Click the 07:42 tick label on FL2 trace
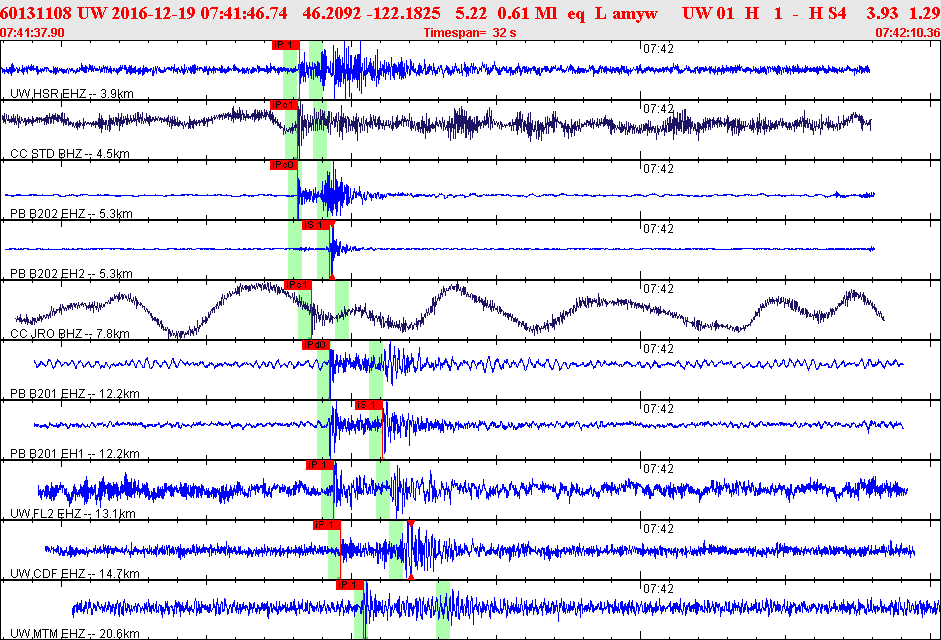Viewport: 941px width, 640px height. [x=658, y=469]
